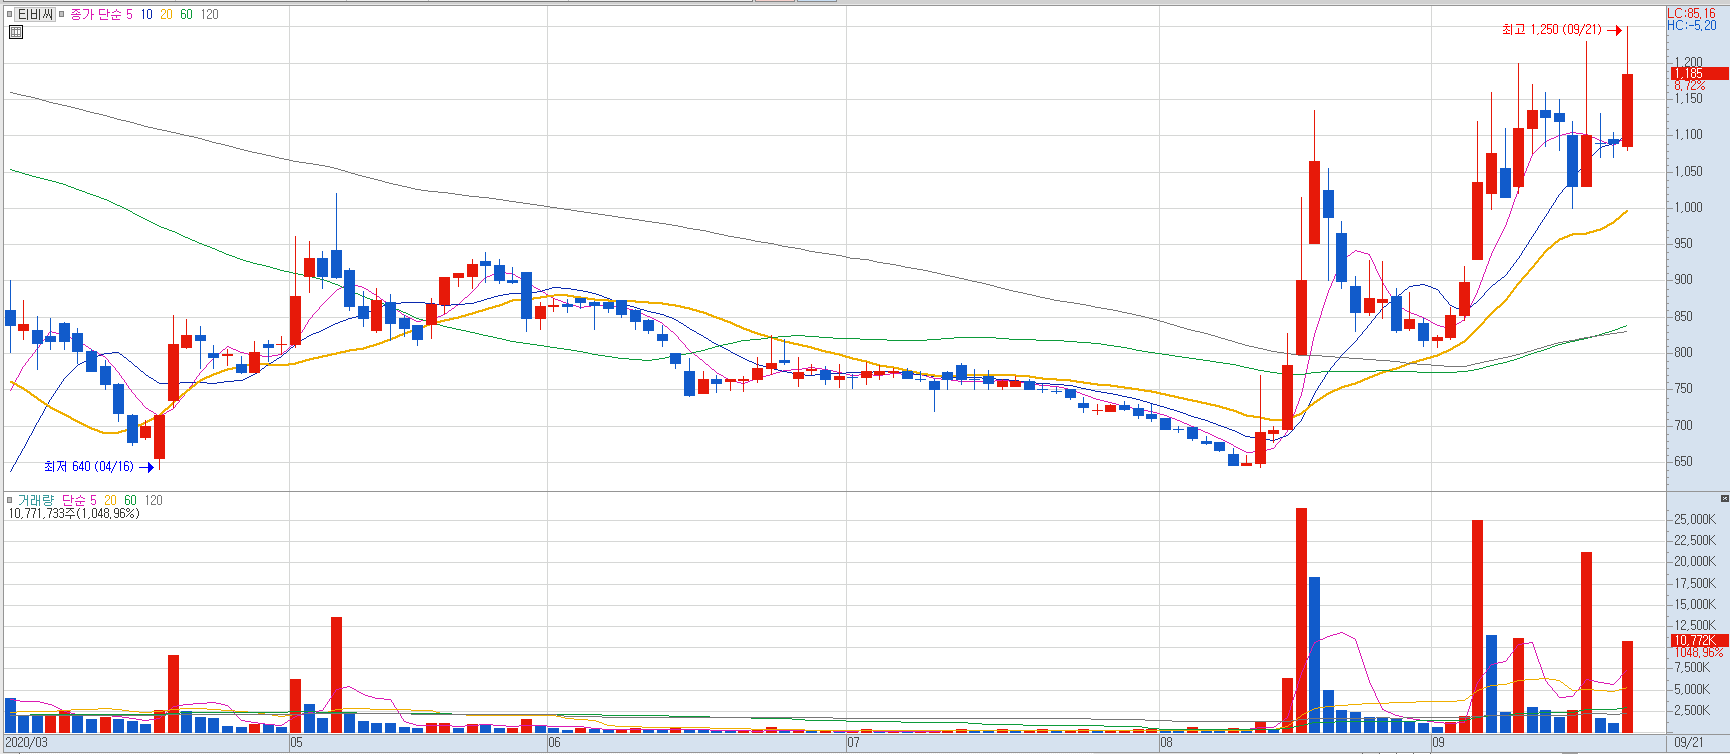The image size is (1730, 754).
Task: Click the 08 month label on time axis
Action: click(1166, 743)
